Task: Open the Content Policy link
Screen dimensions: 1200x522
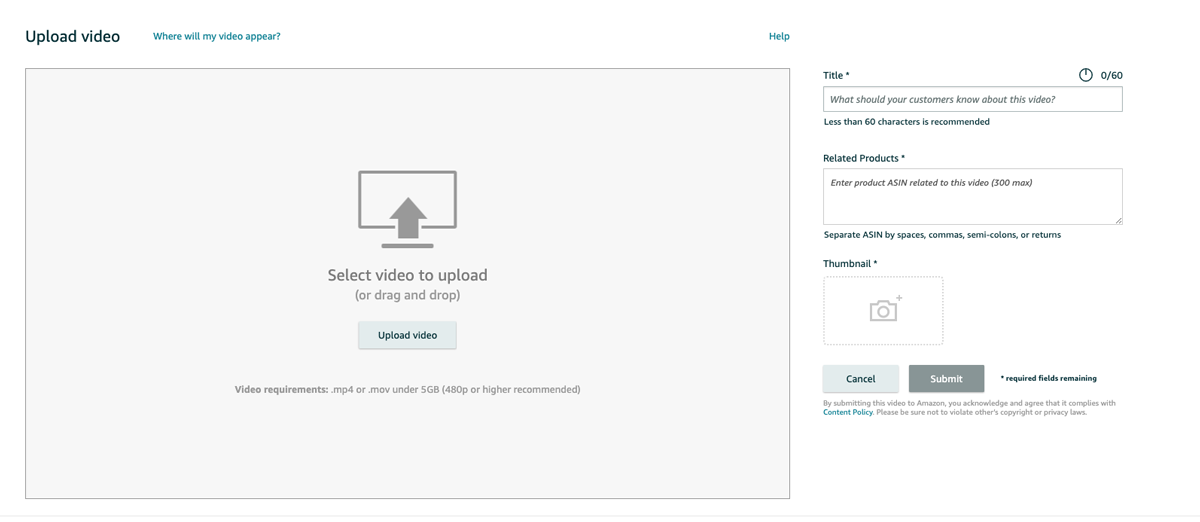Action: (848, 412)
